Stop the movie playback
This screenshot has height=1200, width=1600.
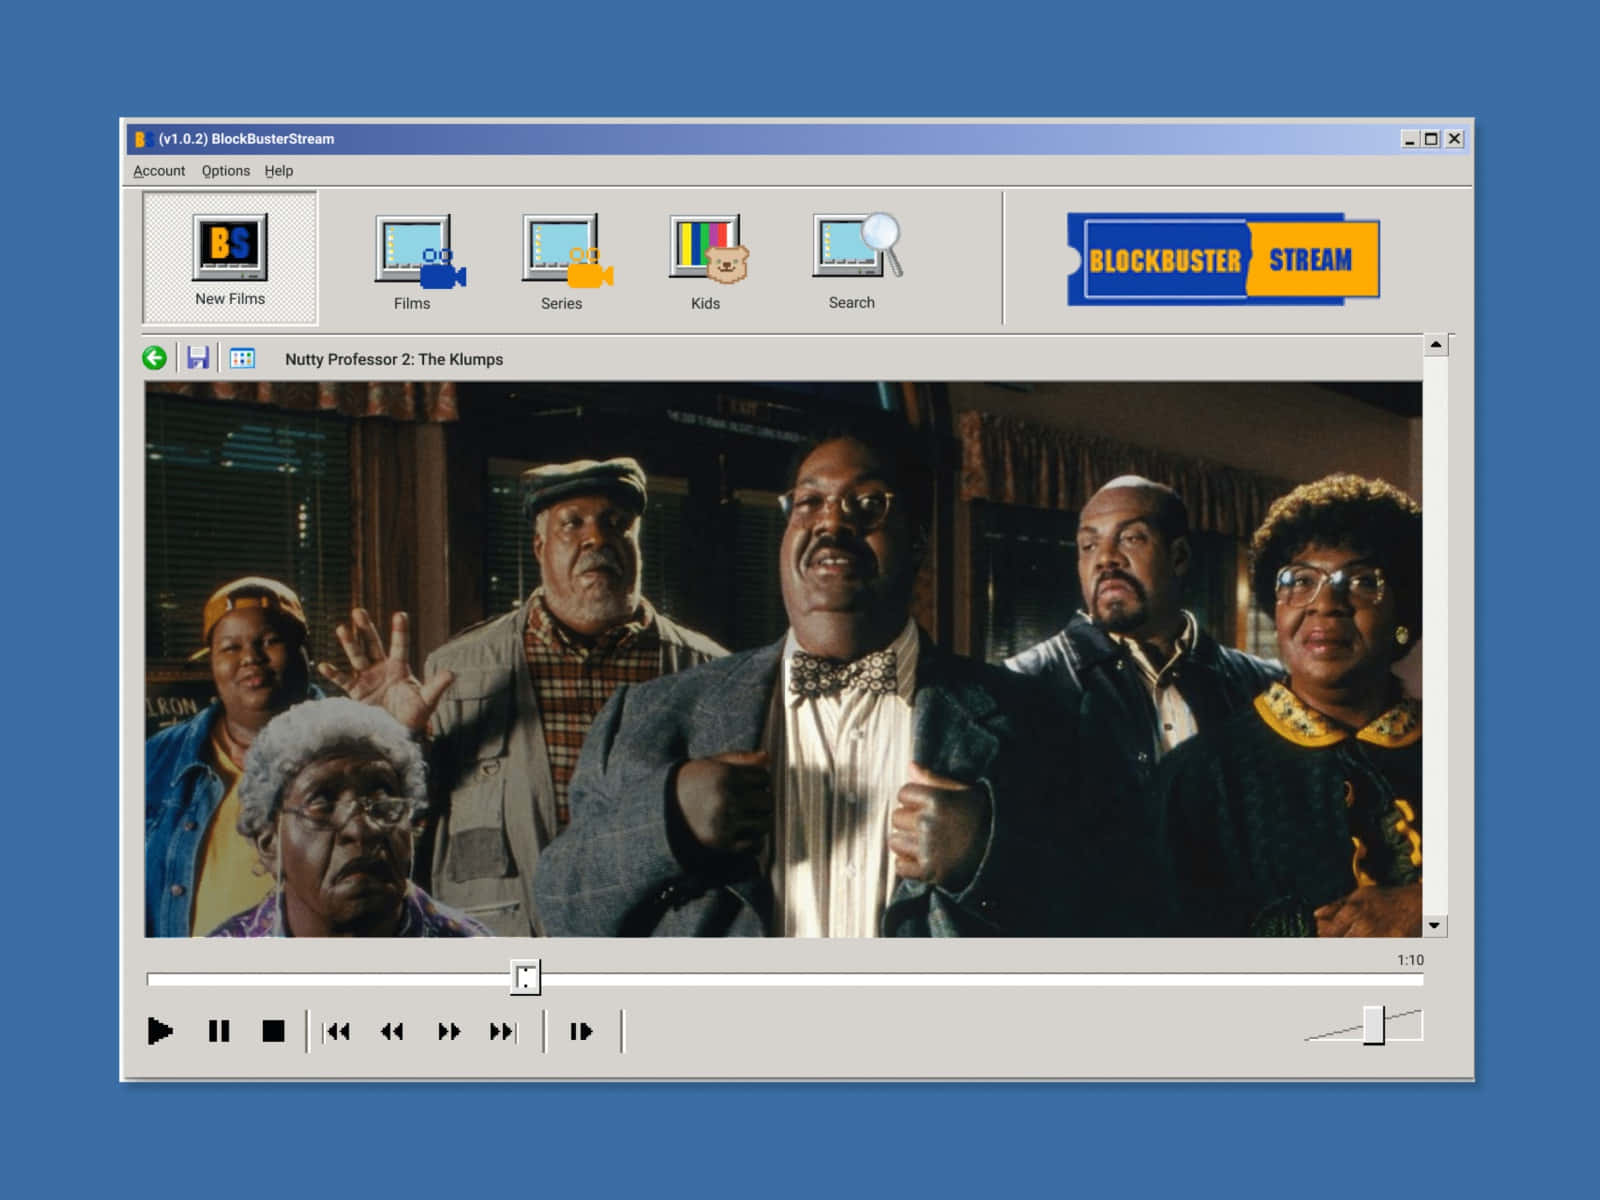tap(273, 1031)
